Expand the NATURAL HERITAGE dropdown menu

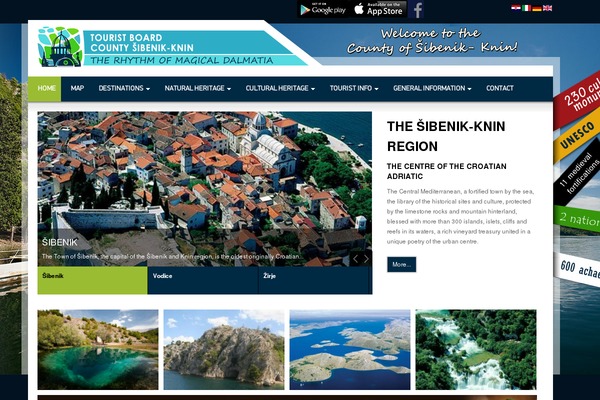point(197,88)
